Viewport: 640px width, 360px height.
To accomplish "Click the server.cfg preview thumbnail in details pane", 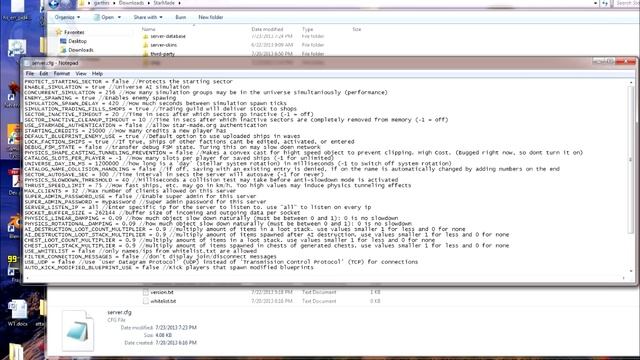I will click(78, 331).
